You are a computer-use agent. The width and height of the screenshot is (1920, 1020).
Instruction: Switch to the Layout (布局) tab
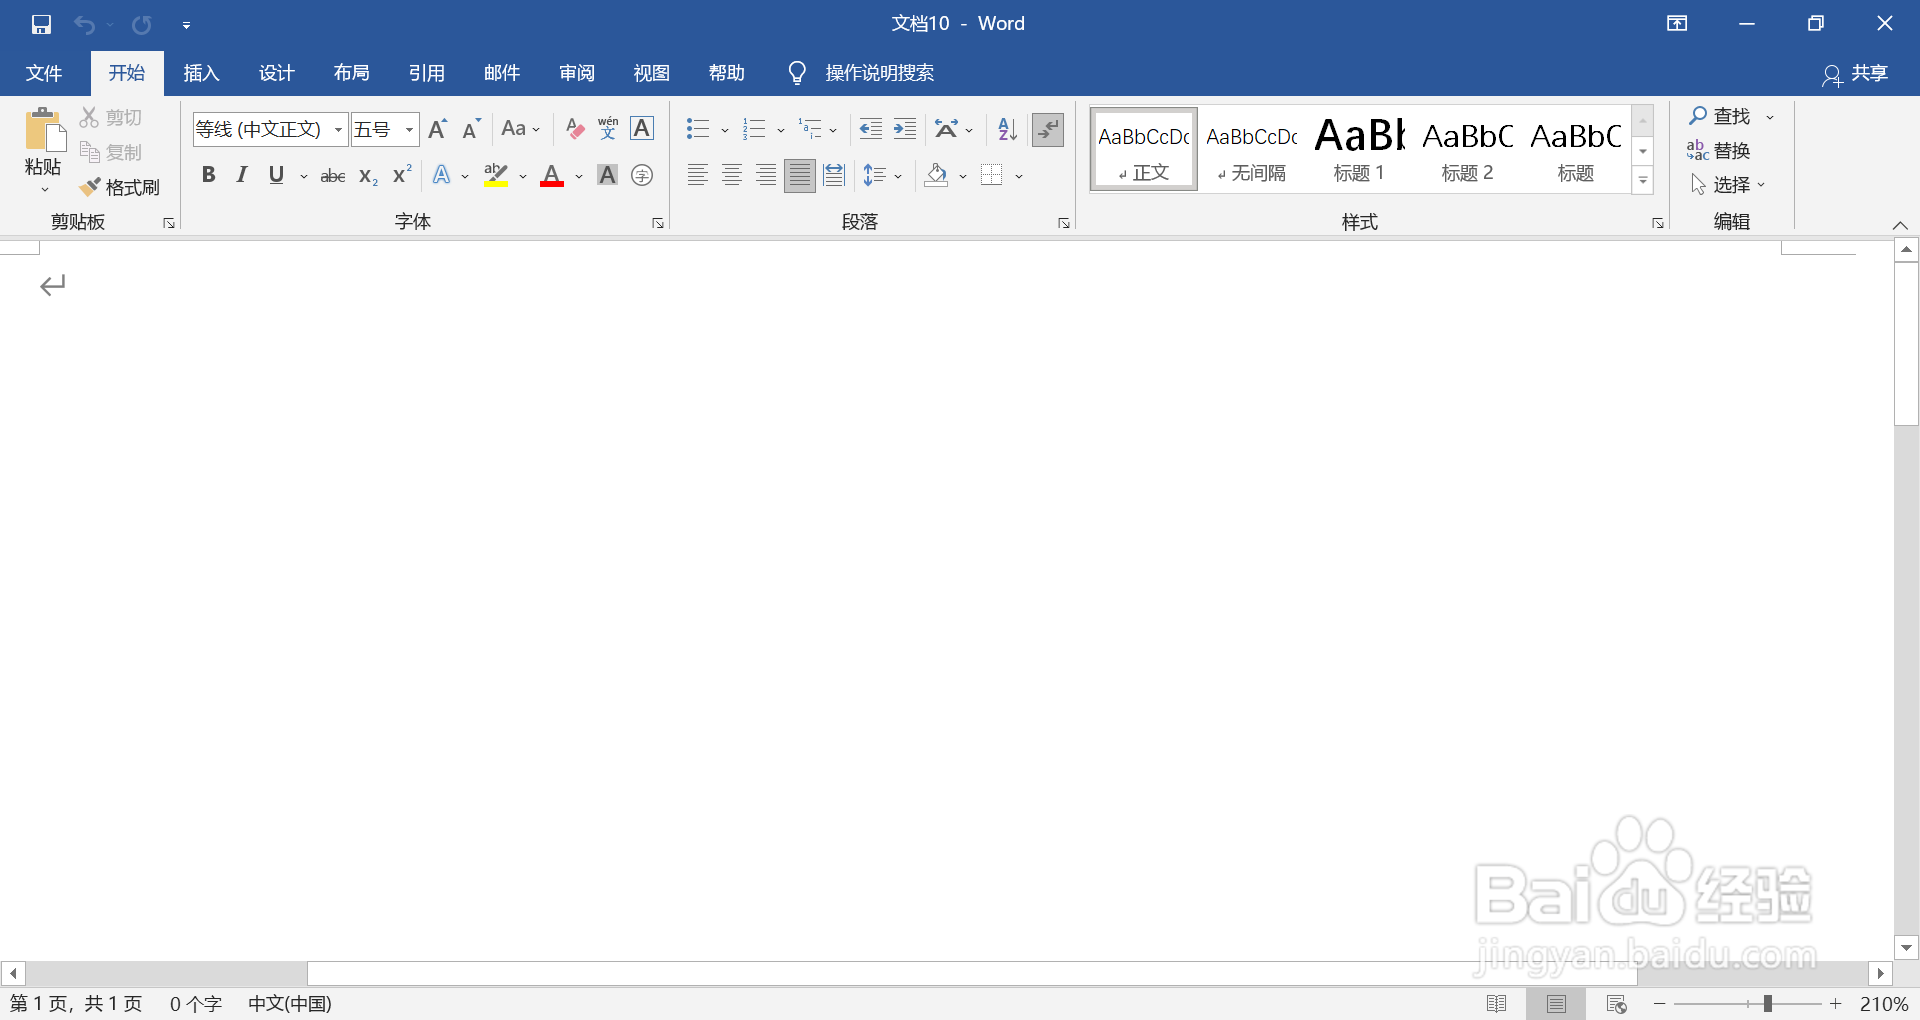coord(351,73)
